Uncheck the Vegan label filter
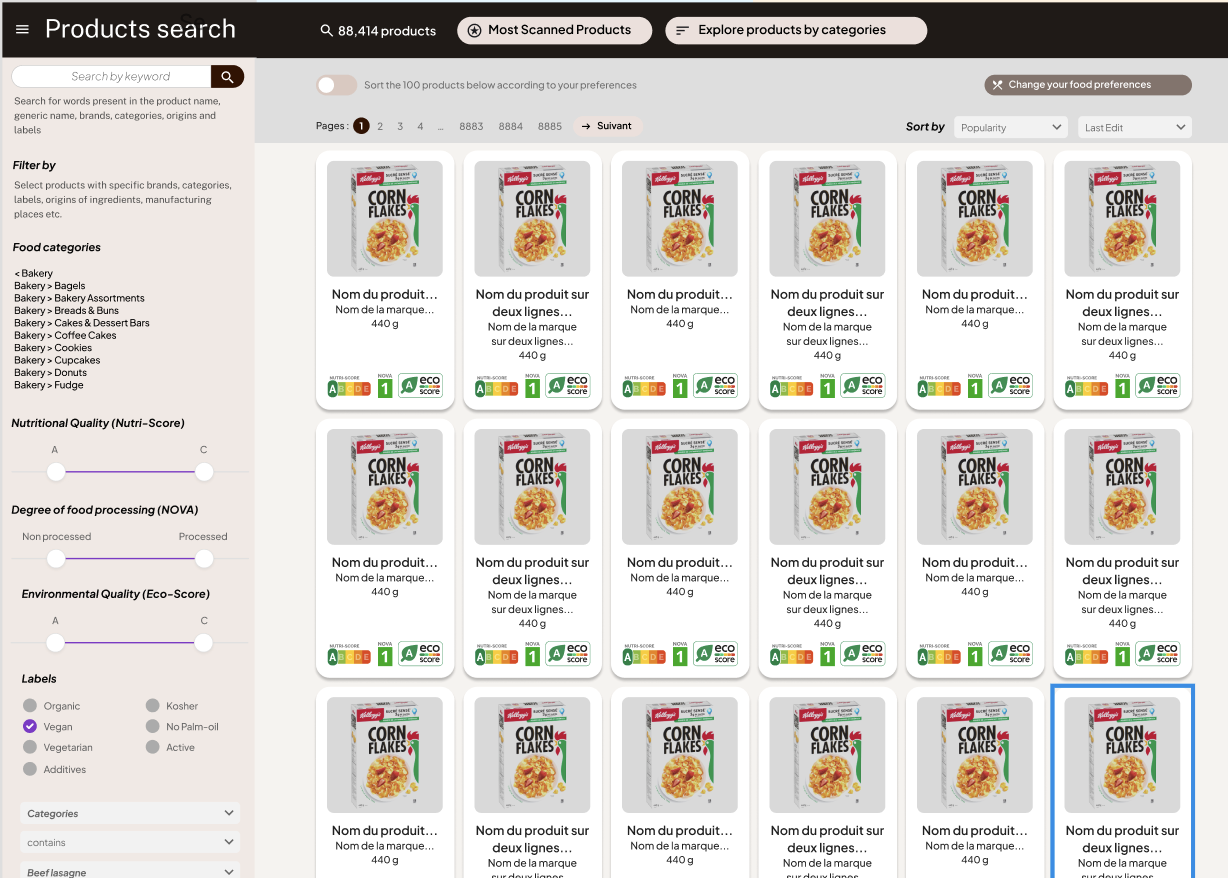Image resolution: width=1228 pixels, height=878 pixels. coord(30,727)
